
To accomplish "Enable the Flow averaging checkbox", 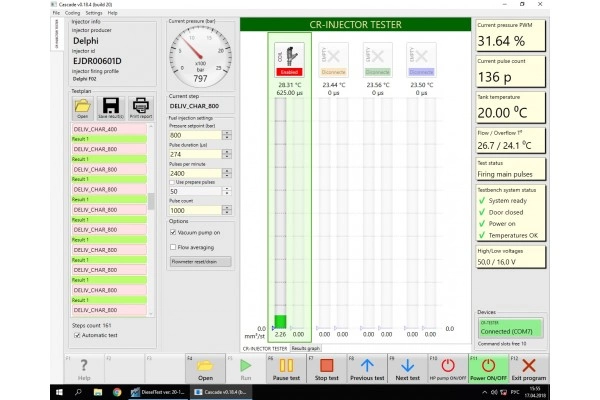I will tap(173, 247).
